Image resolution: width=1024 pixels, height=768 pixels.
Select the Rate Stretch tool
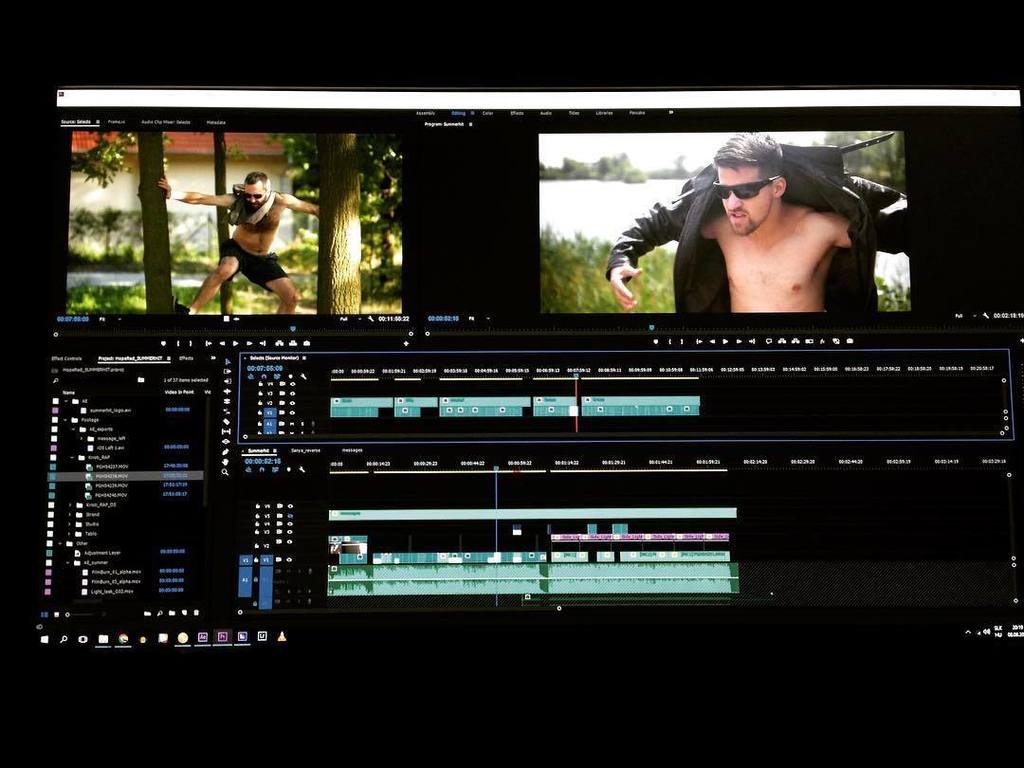click(x=226, y=411)
